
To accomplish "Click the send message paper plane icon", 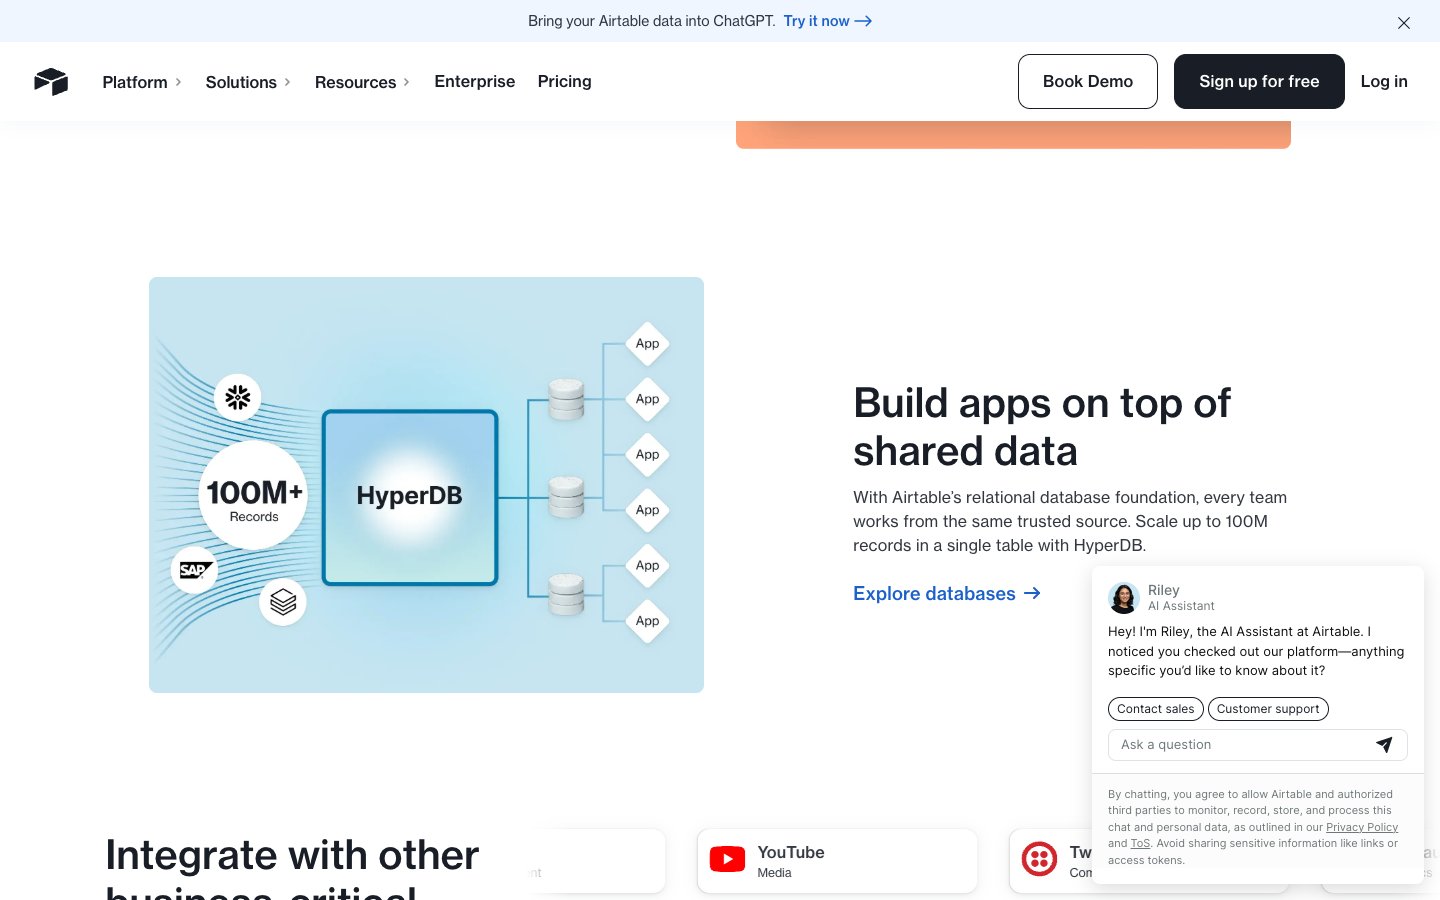I will point(1384,745).
